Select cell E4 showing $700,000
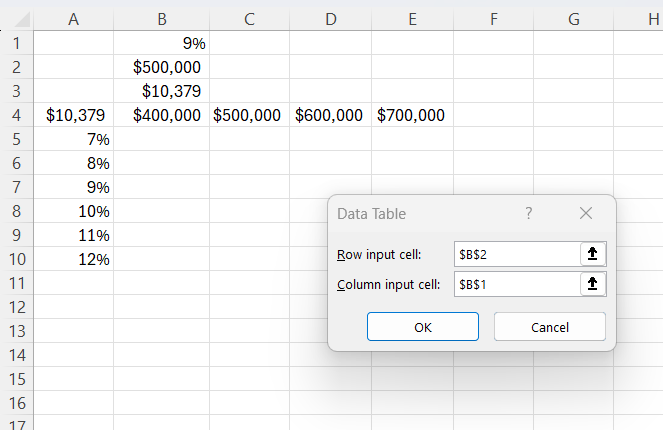 pyautogui.click(x=412, y=115)
